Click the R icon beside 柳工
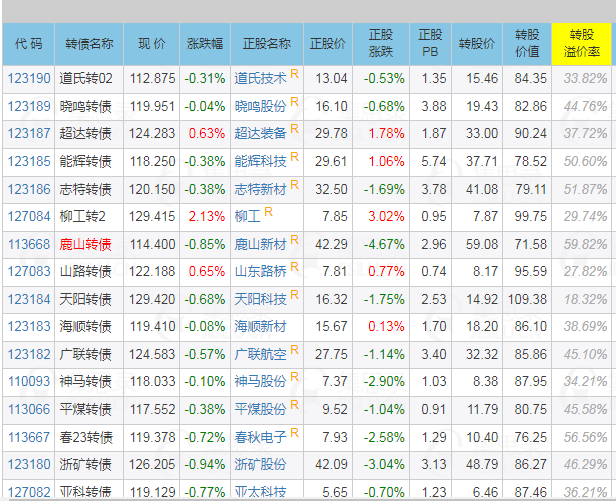 [x=268, y=212]
